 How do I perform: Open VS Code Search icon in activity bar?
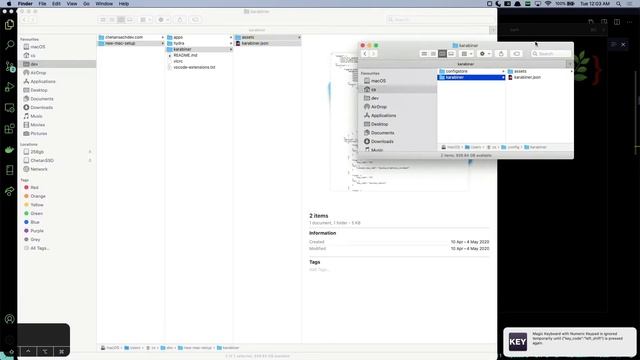(9, 45)
